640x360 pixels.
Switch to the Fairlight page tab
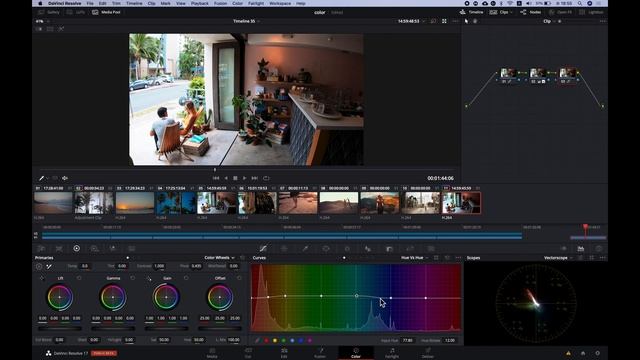[x=392, y=353]
